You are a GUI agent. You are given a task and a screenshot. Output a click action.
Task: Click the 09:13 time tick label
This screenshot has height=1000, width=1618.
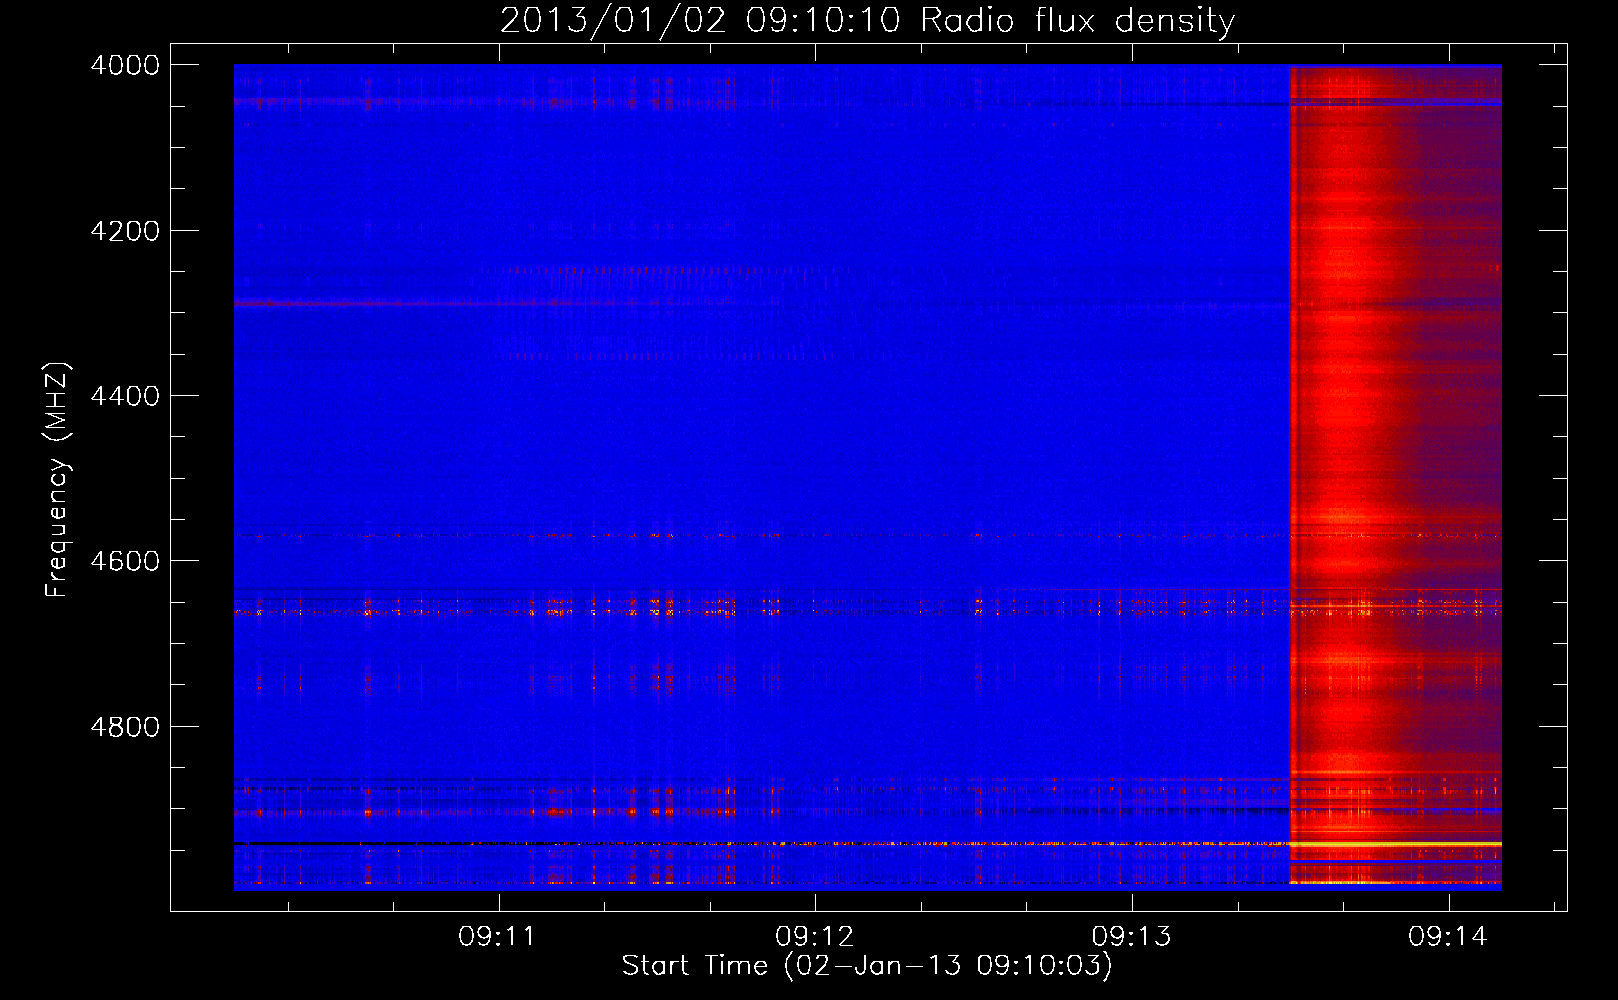(1131, 936)
